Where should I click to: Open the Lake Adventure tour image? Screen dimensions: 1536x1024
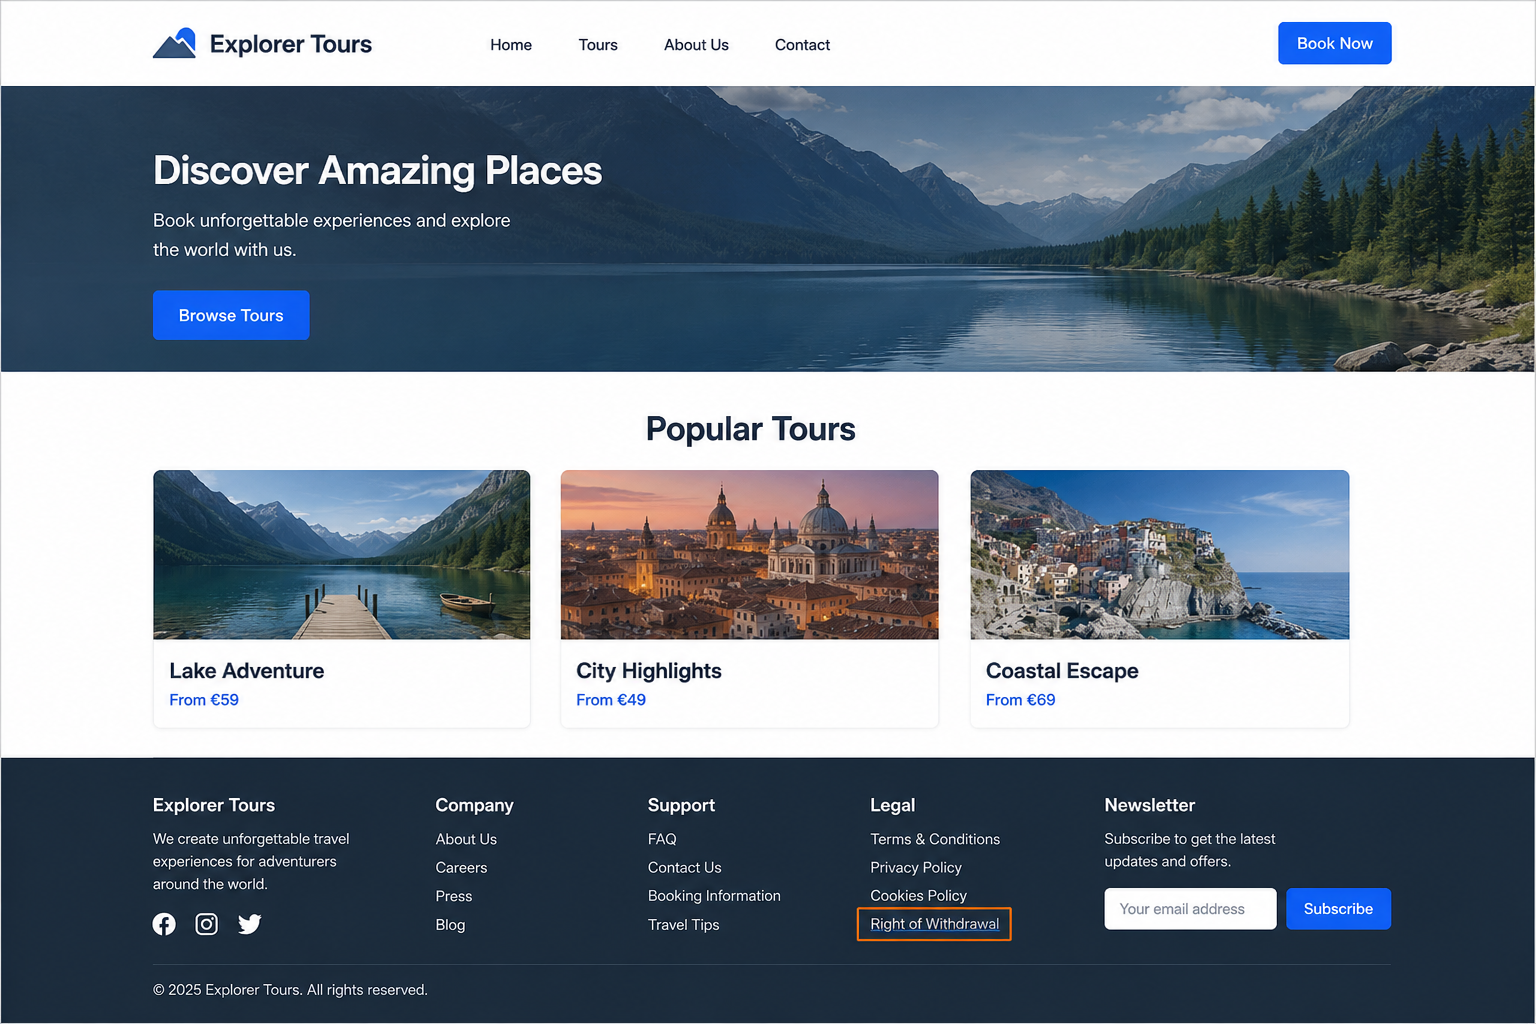pos(342,555)
